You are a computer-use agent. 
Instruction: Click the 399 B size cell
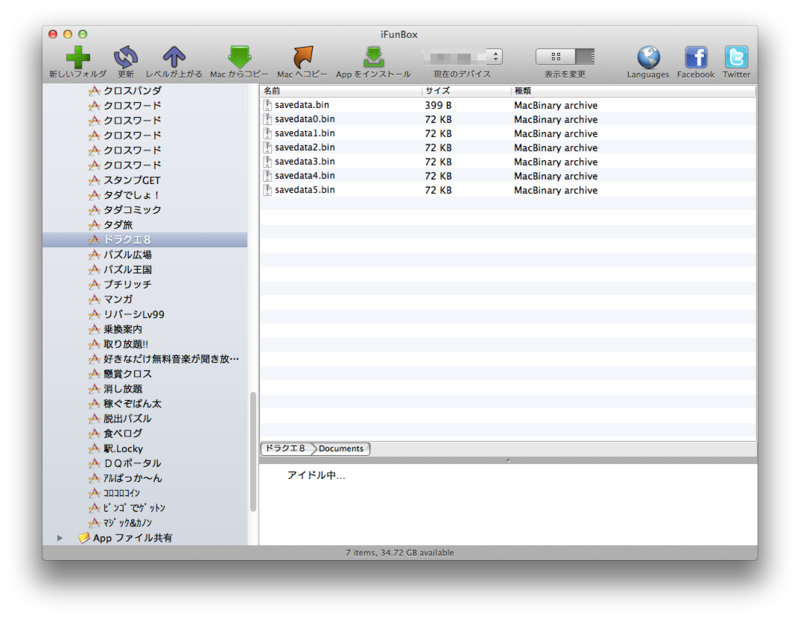(x=438, y=105)
